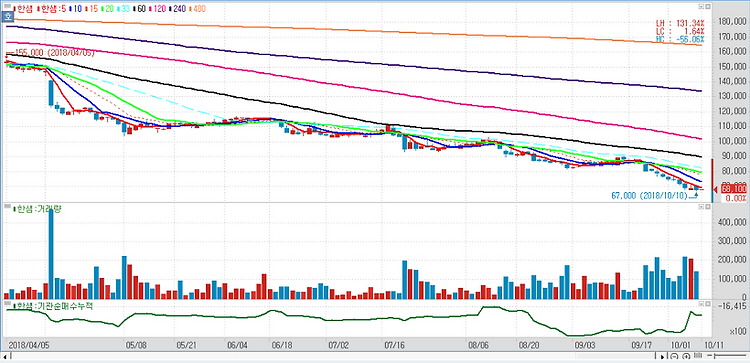750x363 pixels.
Task: Click the volume panel's second top-right corner icon
Action: (x=707, y=207)
